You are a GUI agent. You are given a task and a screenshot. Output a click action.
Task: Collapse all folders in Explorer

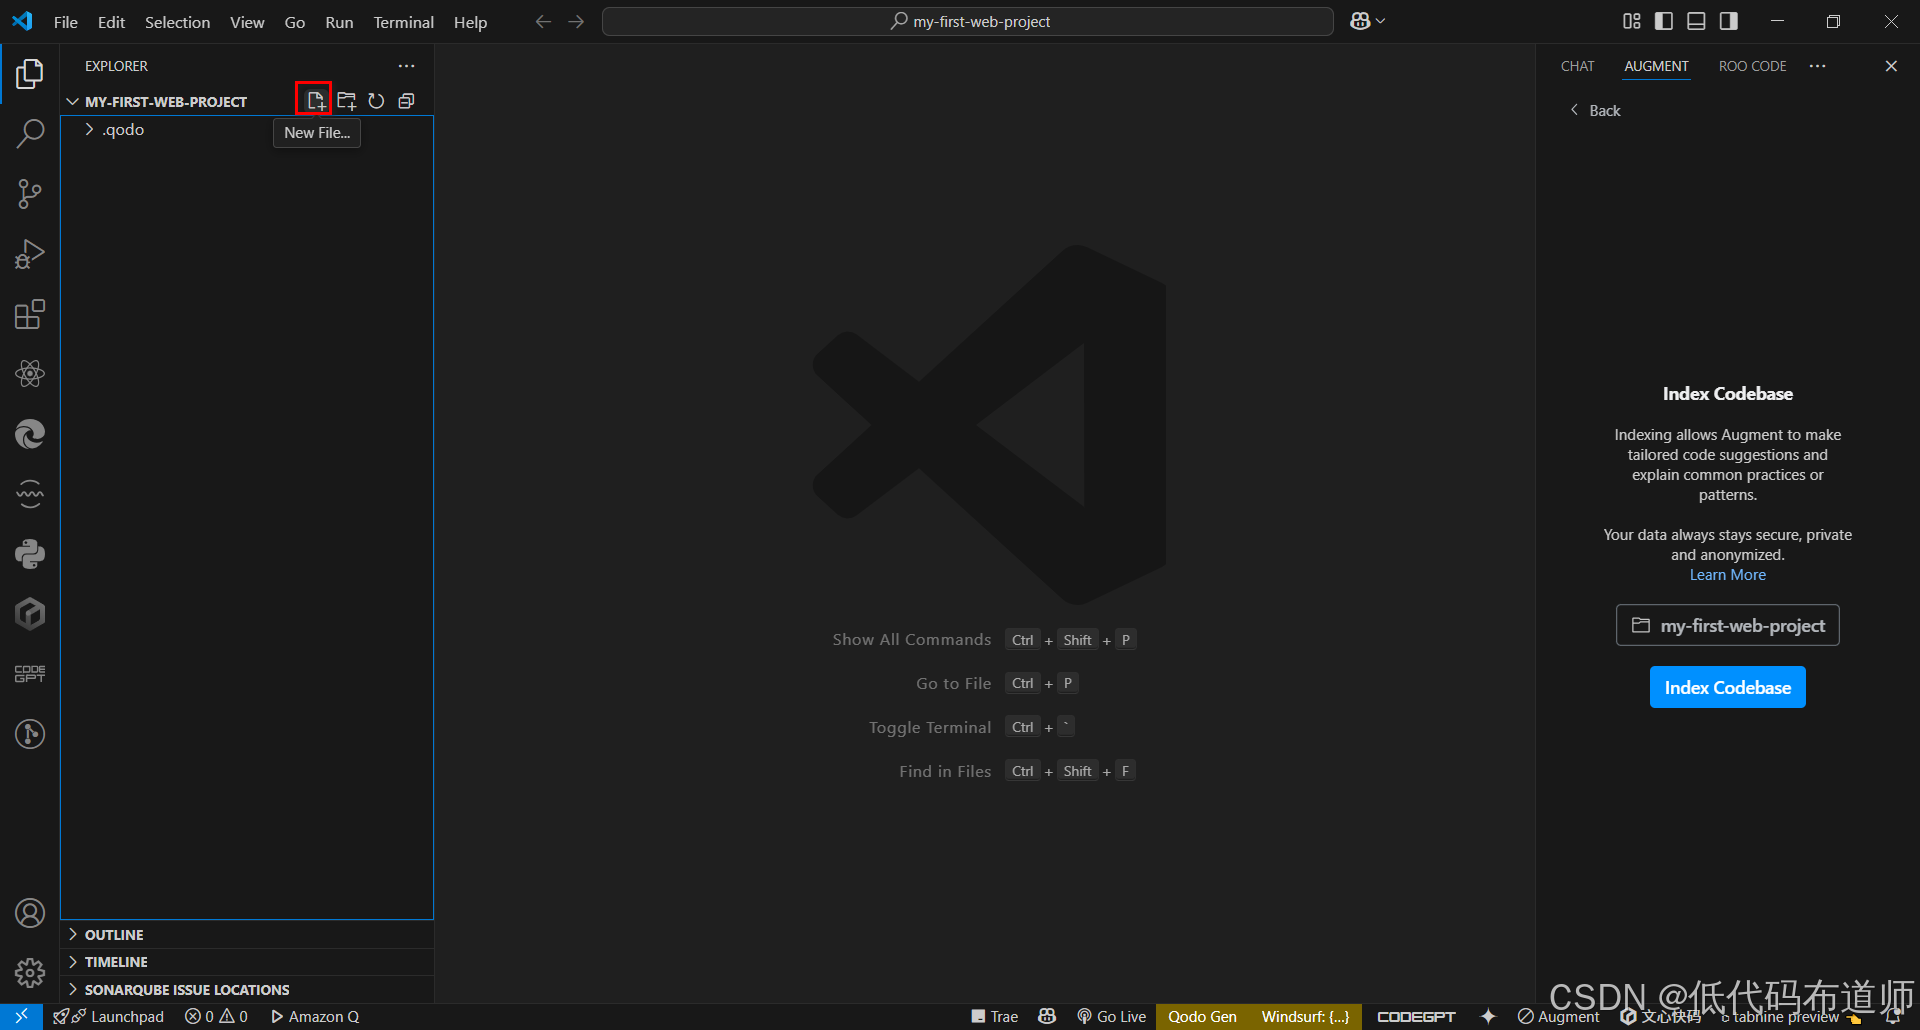coord(406,101)
